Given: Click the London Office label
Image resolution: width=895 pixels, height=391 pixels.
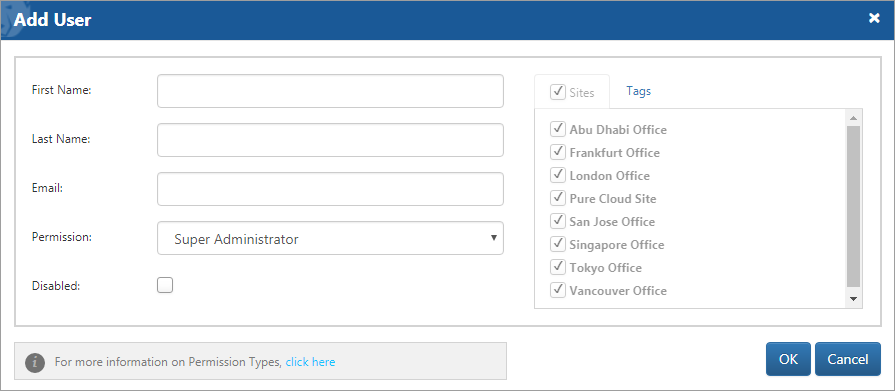Looking at the screenshot, I should 610,176.
